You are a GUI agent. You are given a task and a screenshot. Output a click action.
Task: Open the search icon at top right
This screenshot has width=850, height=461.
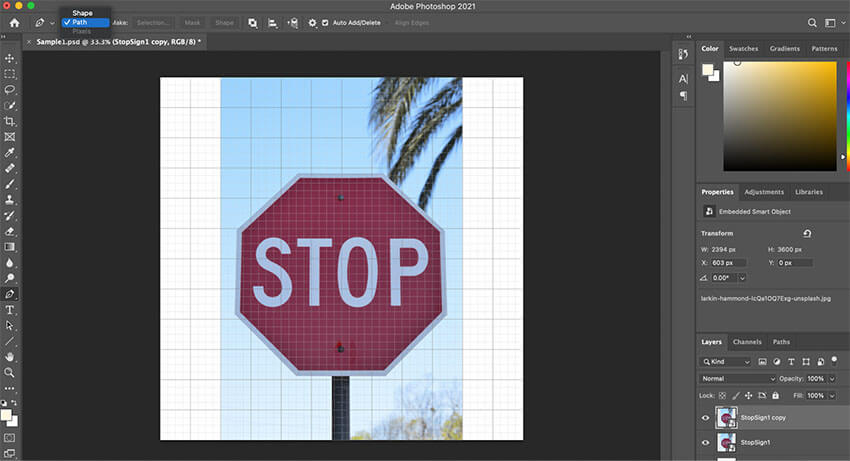click(812, 23)
